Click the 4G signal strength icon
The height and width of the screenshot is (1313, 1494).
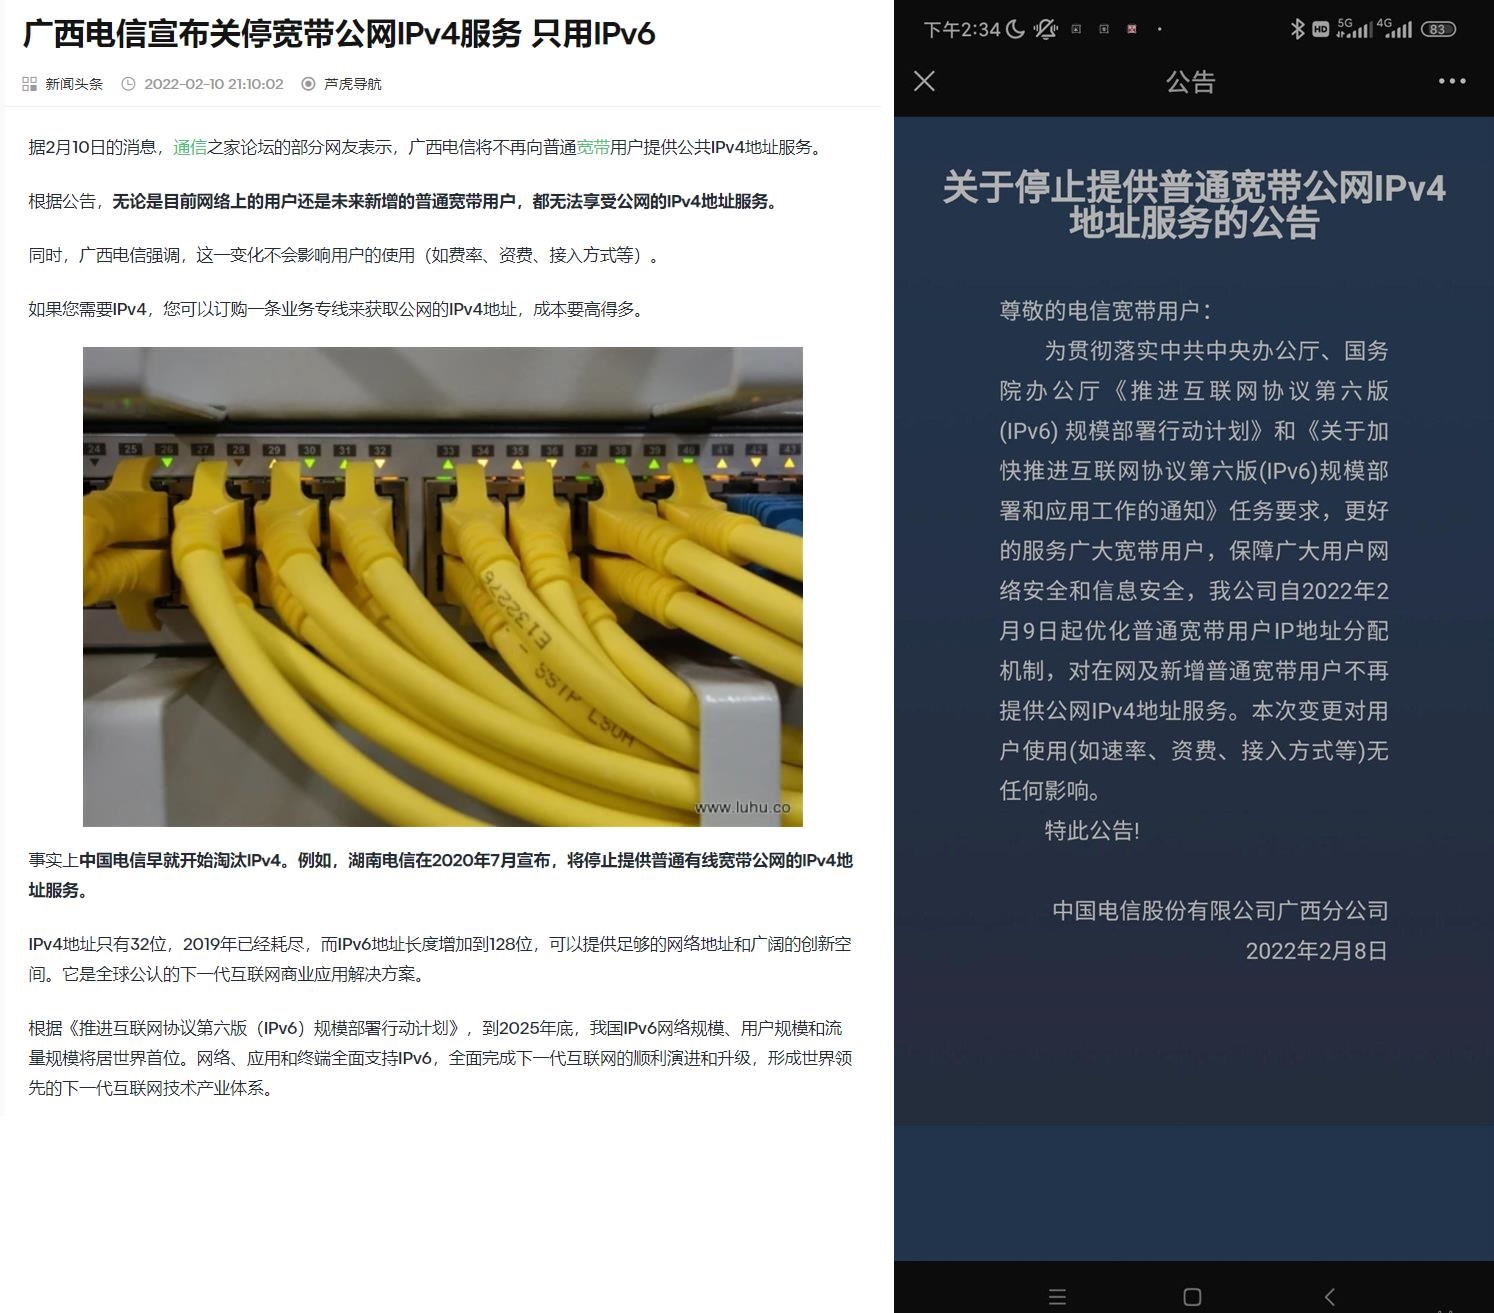[x=1394, y=28]
